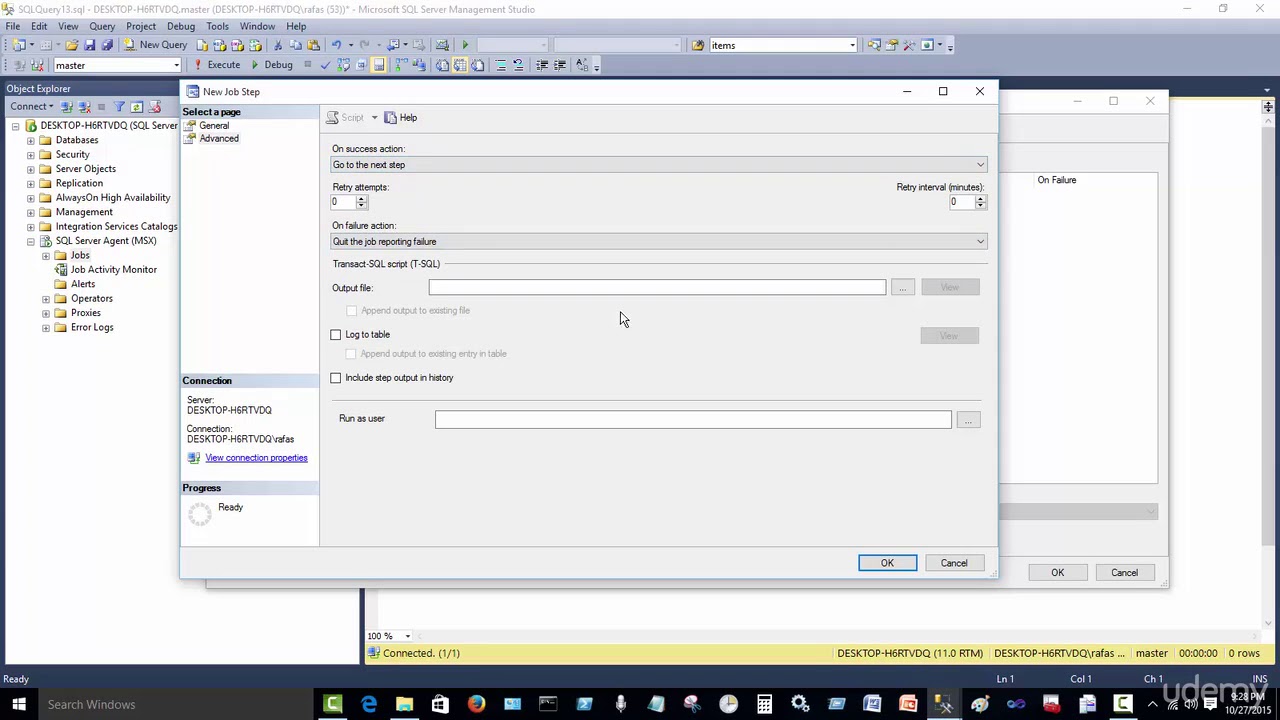Click the SQL Server Agent (MSX) node
This screenshot has width=1280, height=720.
click(106, 241)
